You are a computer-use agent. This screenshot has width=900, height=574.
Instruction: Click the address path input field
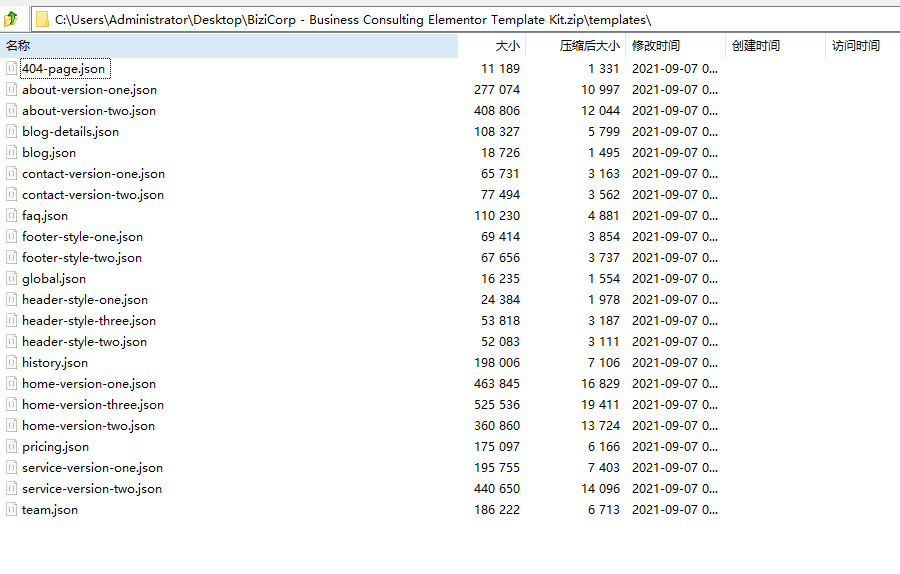click(x=465, y=20)
